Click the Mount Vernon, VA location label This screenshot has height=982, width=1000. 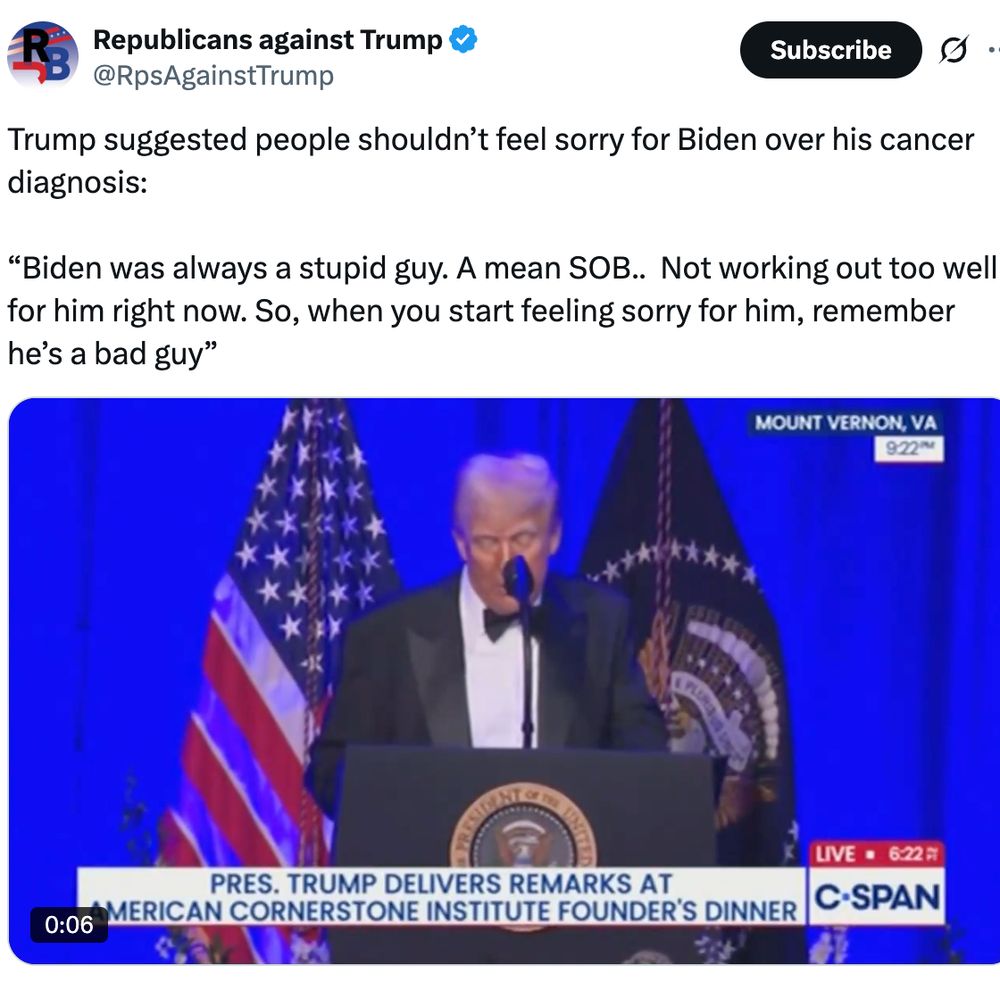pyautogui.click(x=845, y=423)
